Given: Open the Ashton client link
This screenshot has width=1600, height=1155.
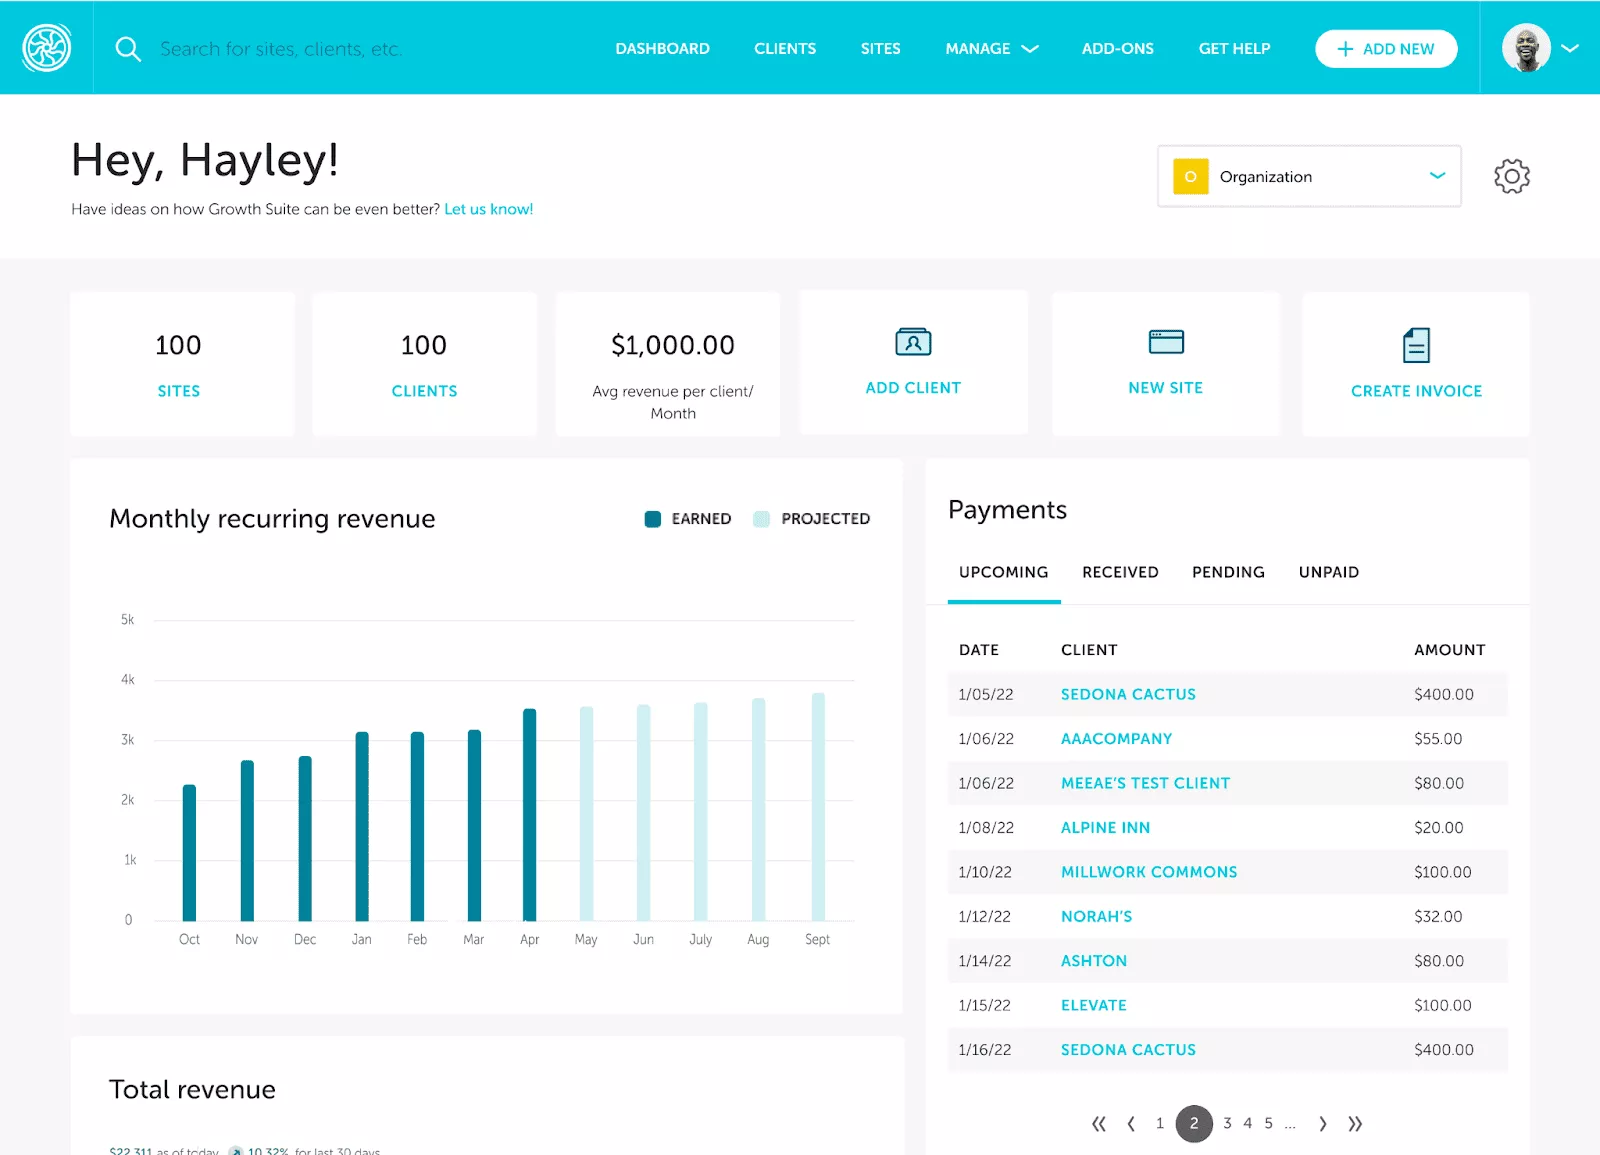Looking at the screenshot, I should pos(1093,961).
